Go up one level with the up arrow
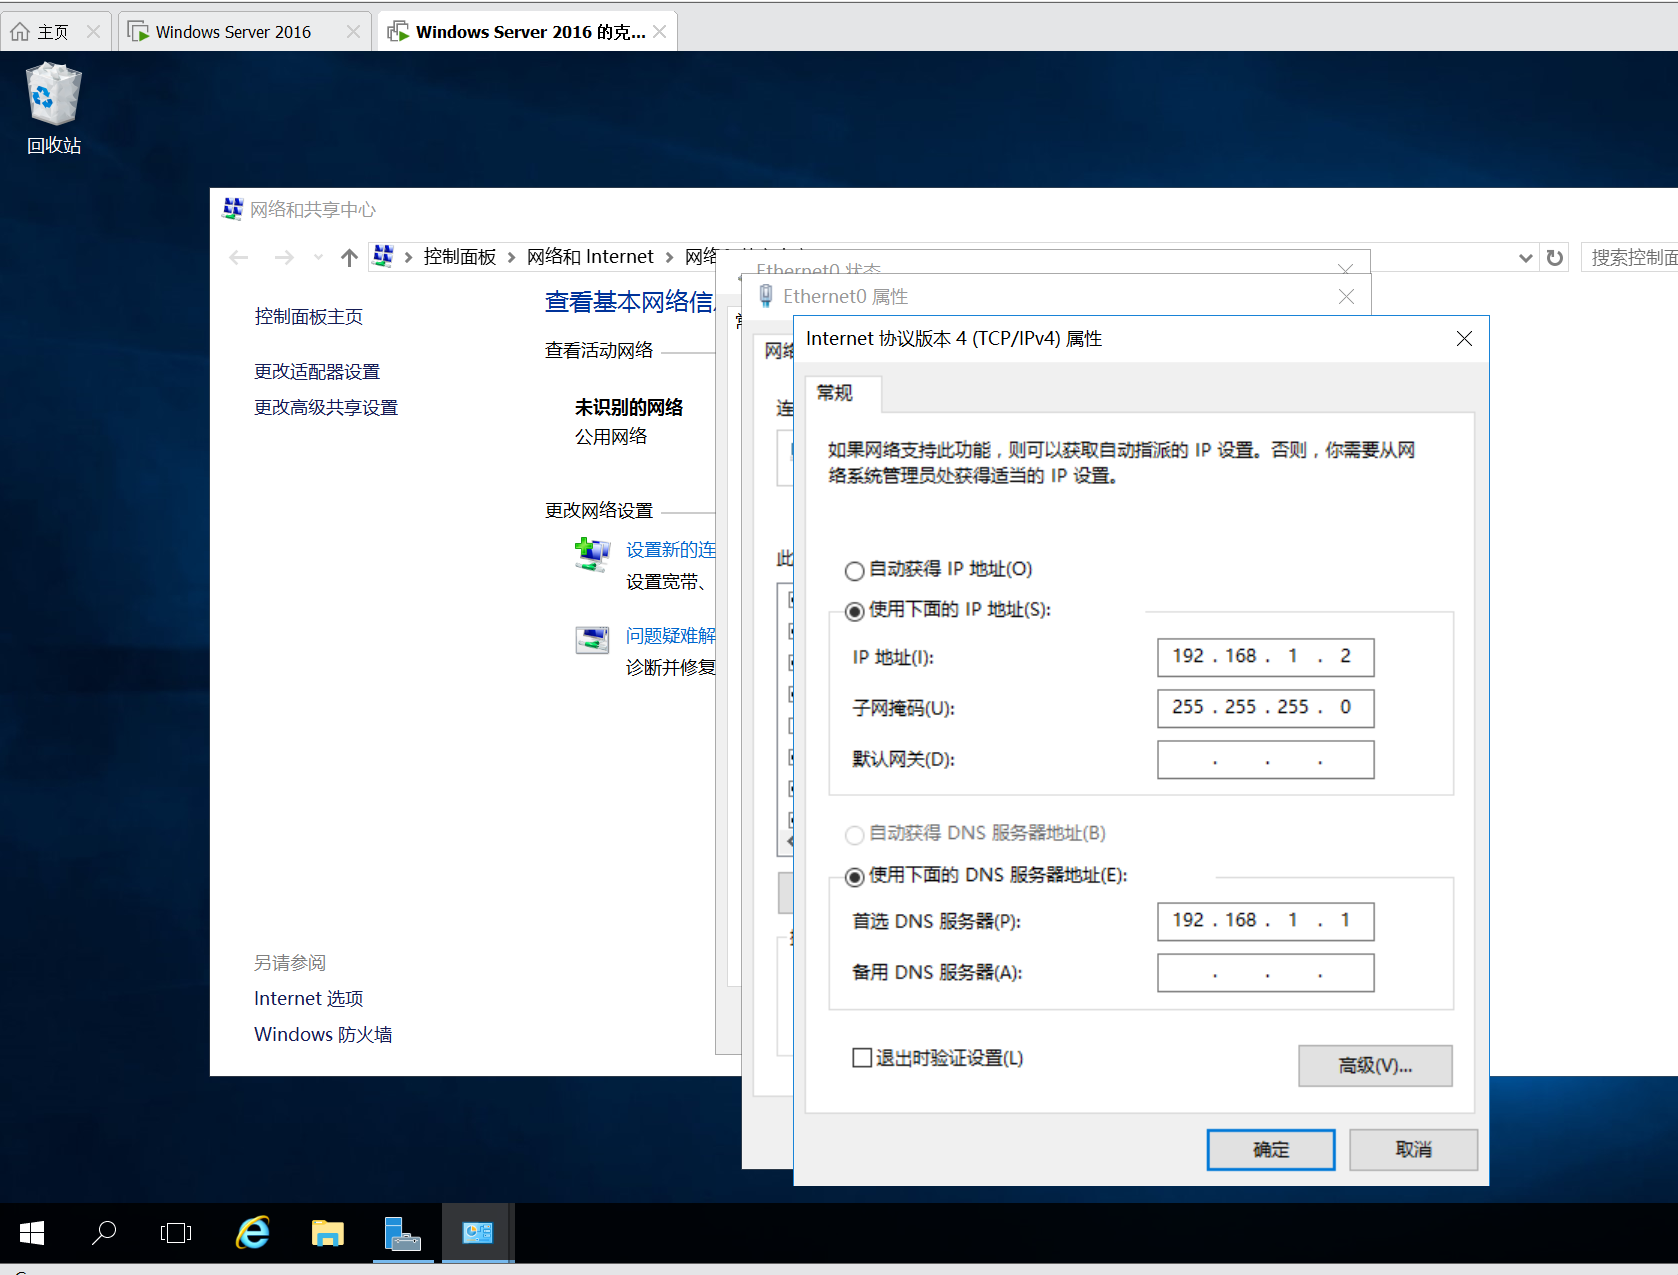The image size is (1678, 1275). (349, 258)
